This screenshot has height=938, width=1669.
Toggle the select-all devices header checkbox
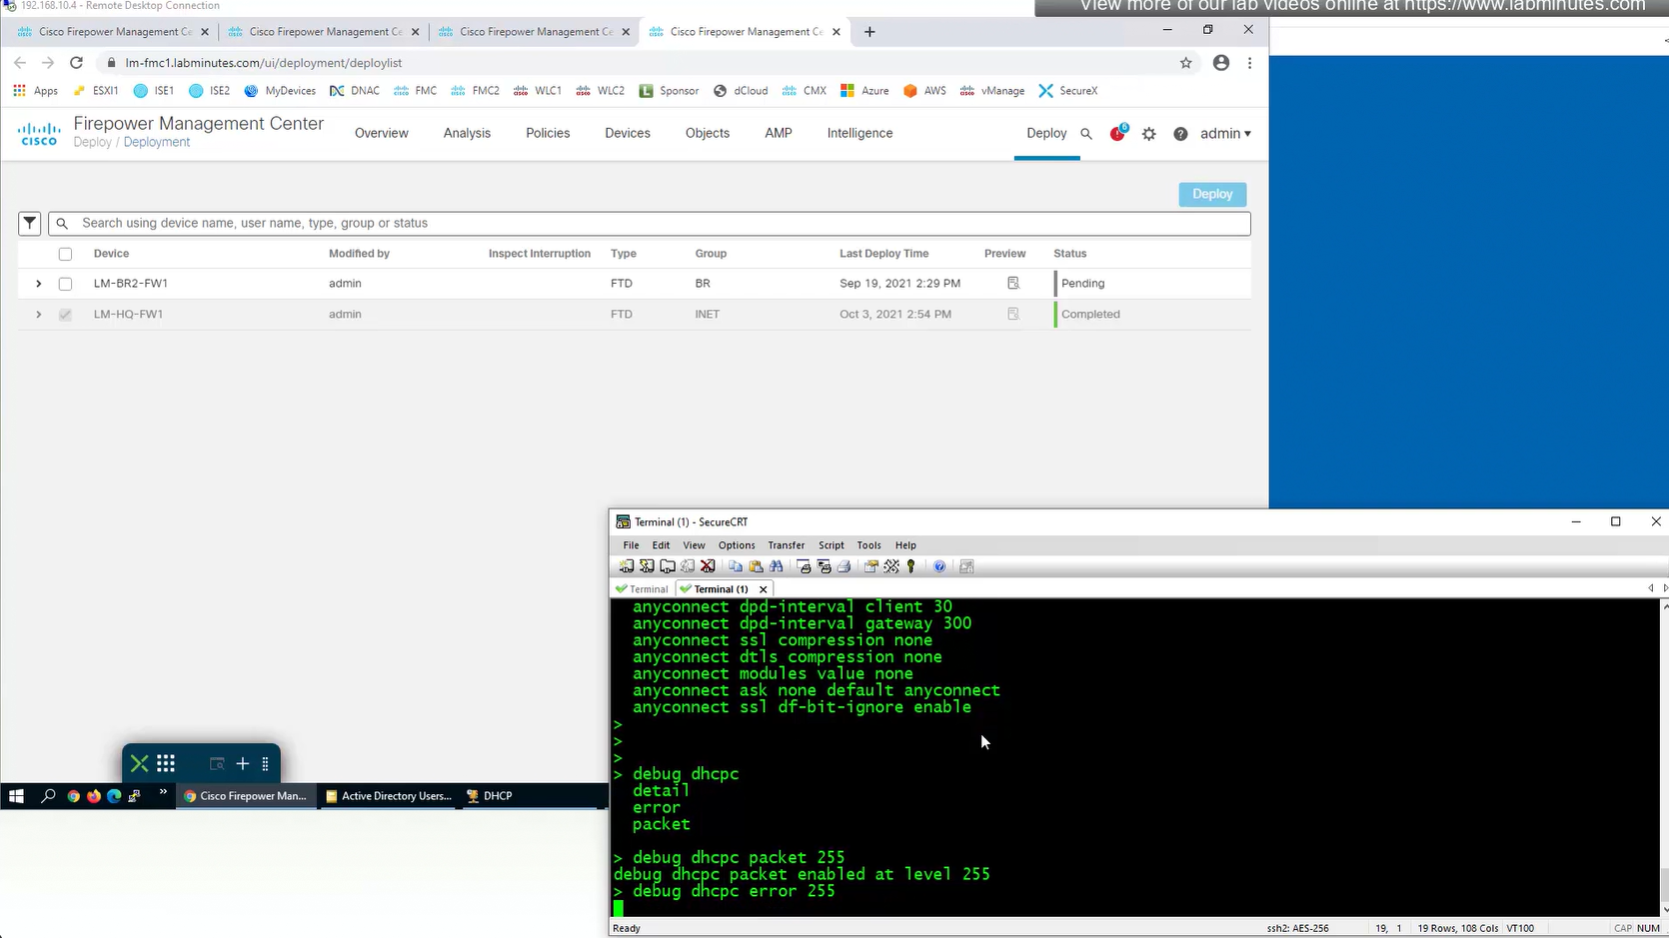click(x=65, y=254)
